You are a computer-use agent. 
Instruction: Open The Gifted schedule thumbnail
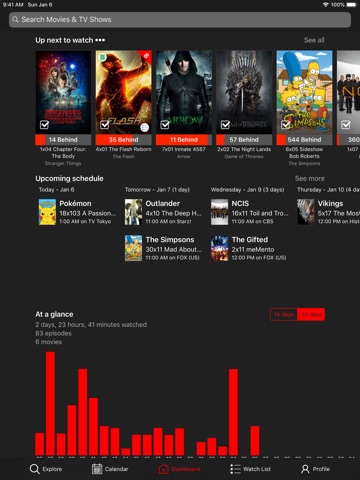coord(219,248)
